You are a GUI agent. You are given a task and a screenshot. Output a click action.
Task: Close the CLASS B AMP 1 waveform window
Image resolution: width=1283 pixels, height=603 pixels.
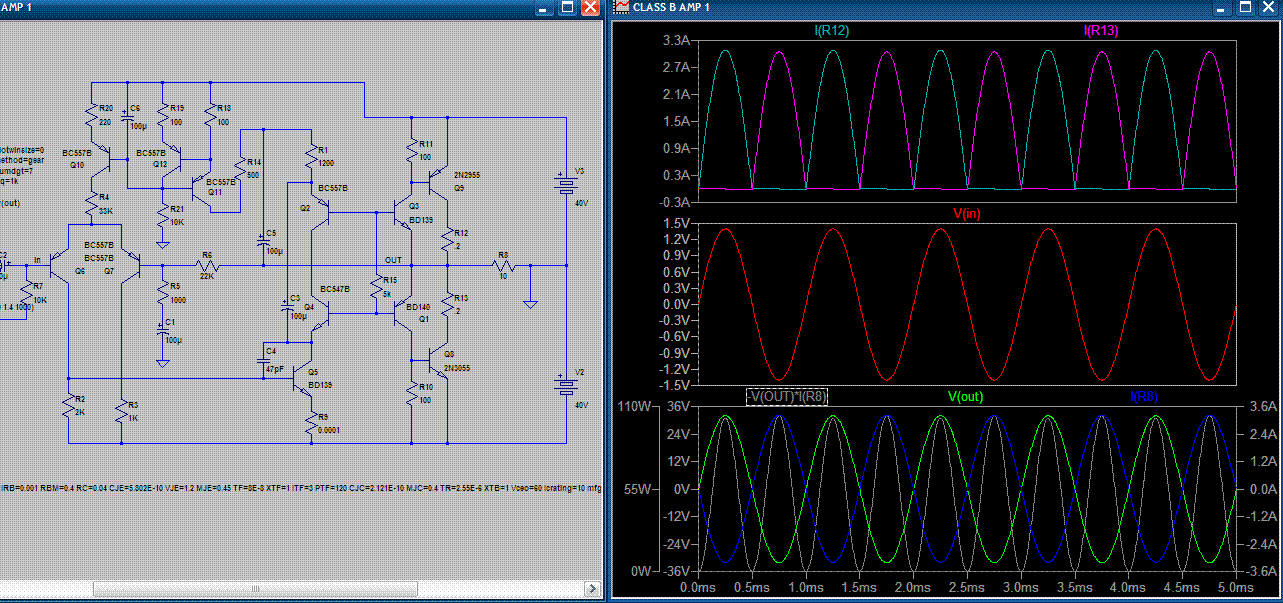(1268, 7)
